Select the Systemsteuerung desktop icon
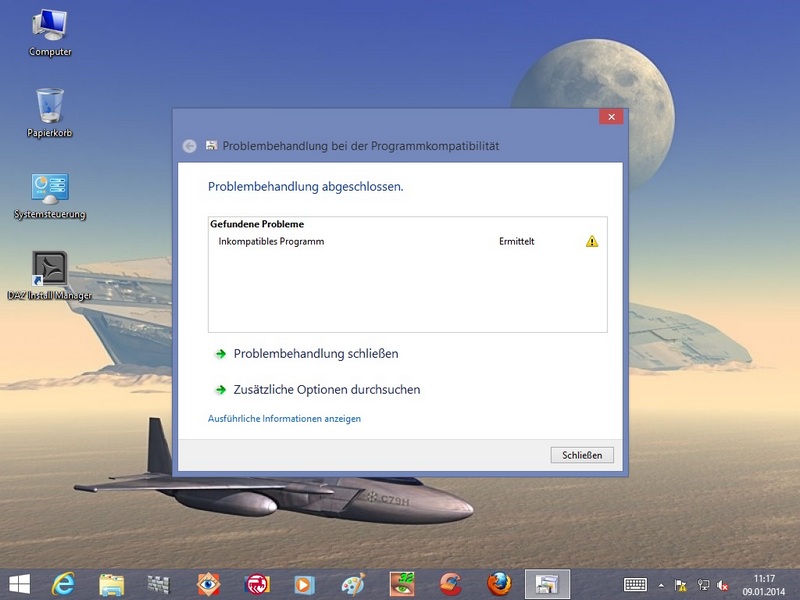 [x=49, y=196]
